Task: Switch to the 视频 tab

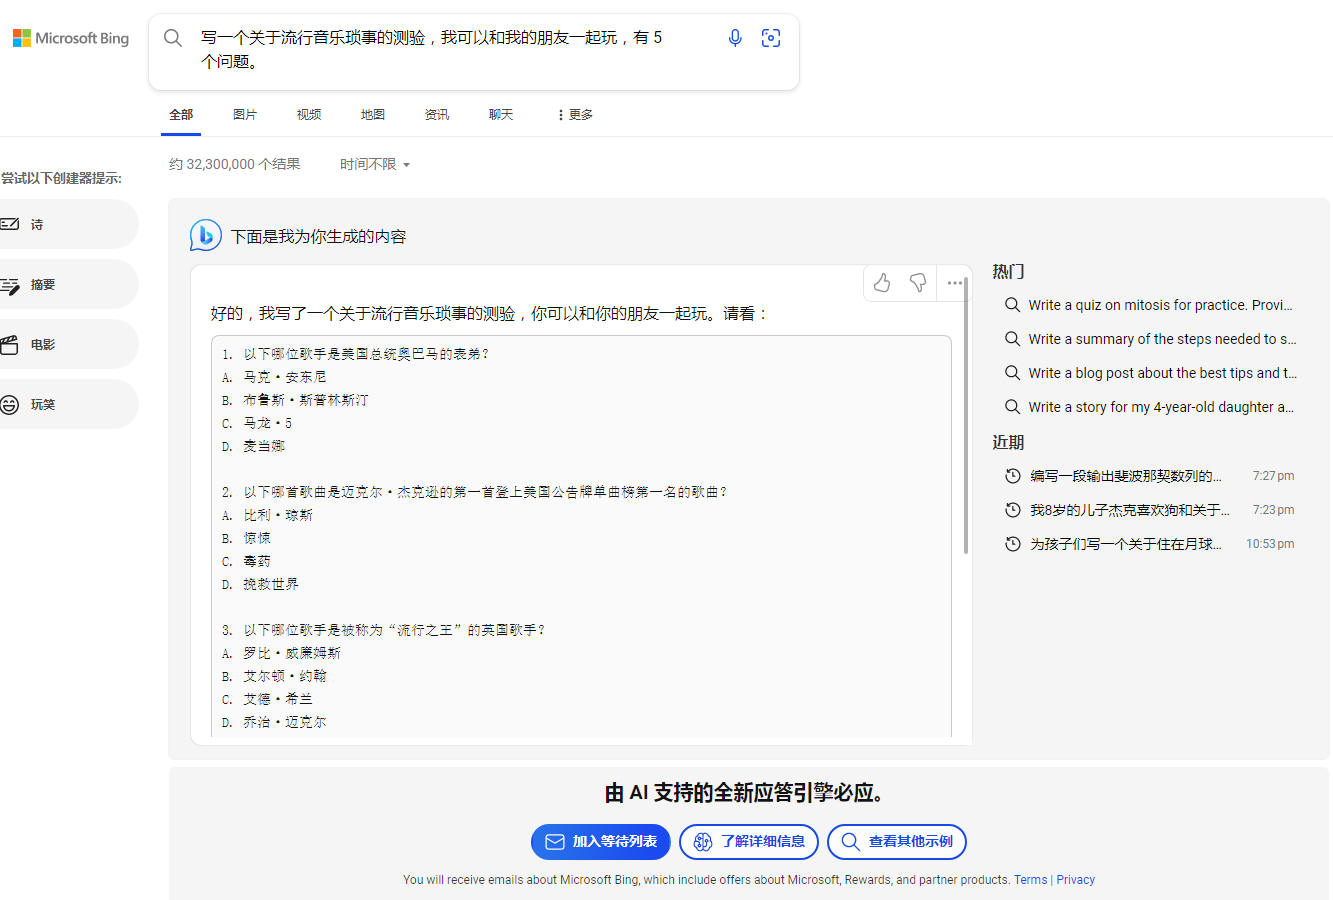Action: tap(309, 115)
